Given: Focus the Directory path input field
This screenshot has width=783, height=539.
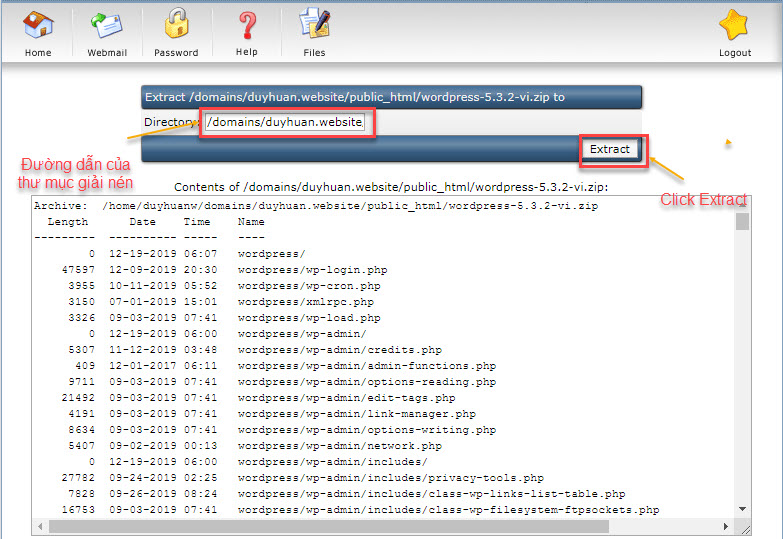Looking at the screenshot, I should pyautogui.click(x=287, y=122).
